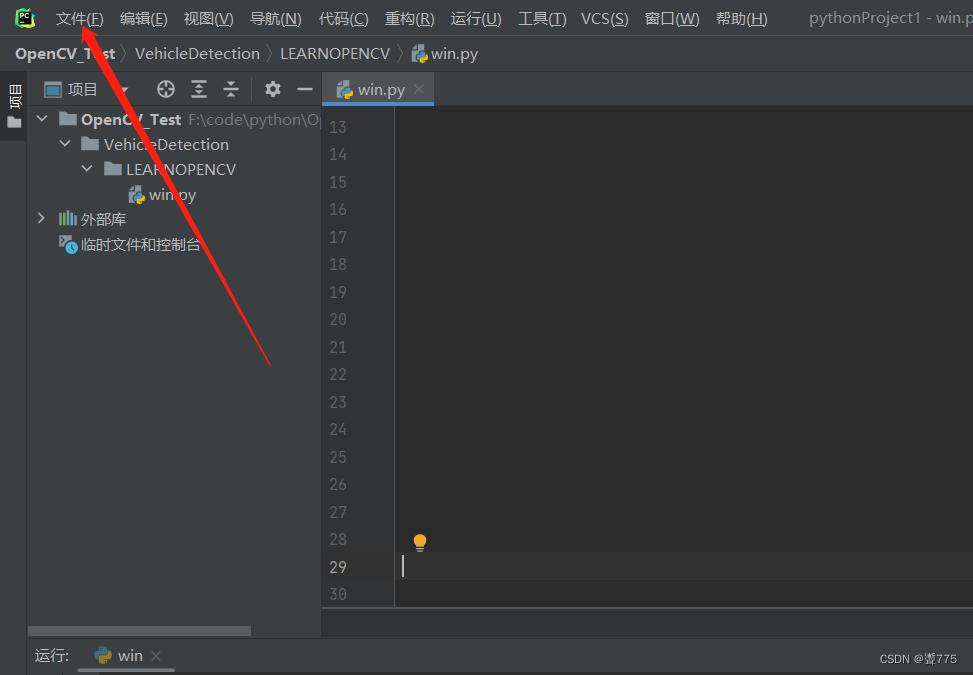
Task: Click line number 13 in gutter
Action: tap(338, 127)
